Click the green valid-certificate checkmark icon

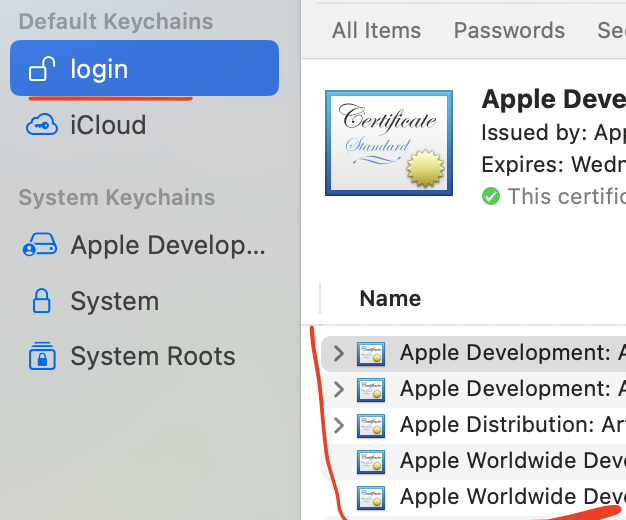coord(491,196)
